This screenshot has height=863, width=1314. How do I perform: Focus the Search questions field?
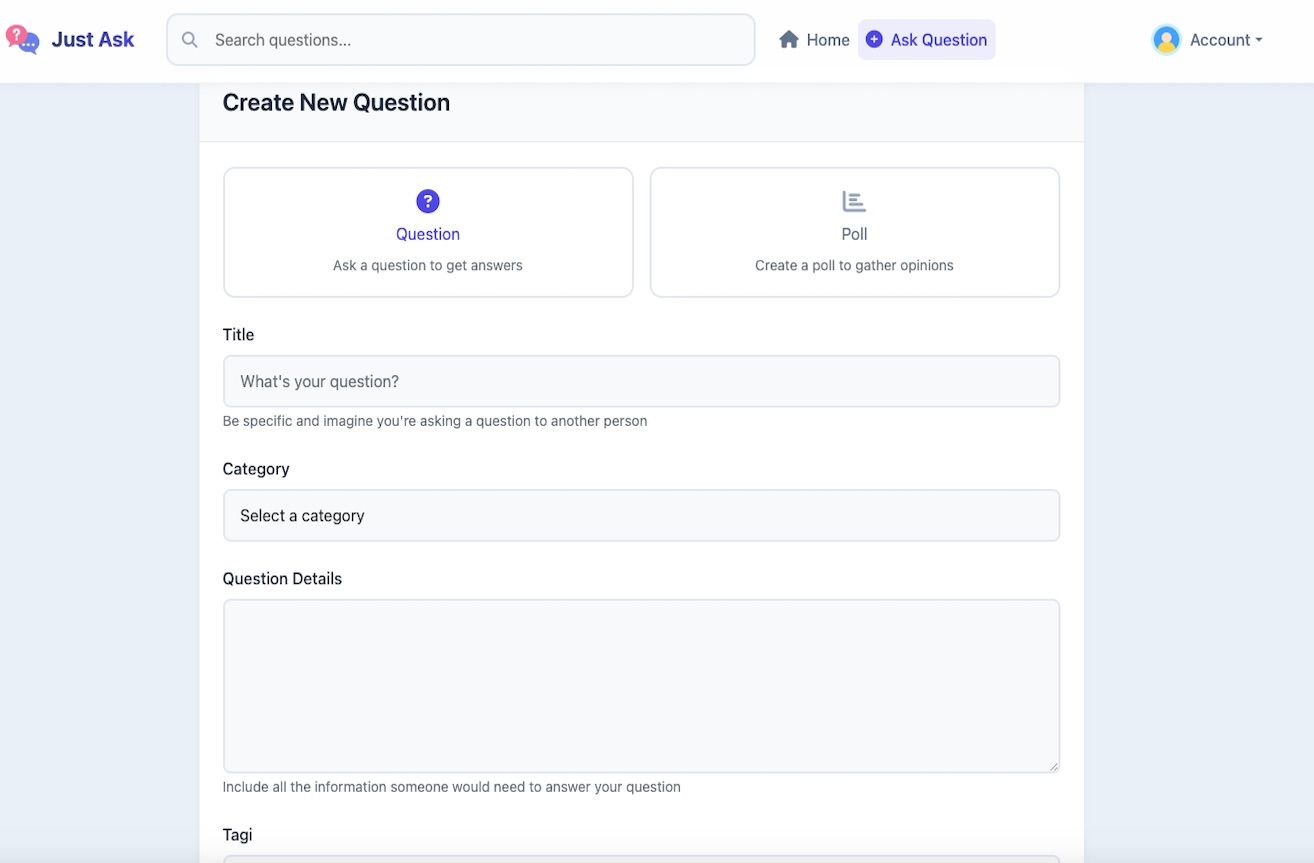pyautogui.click(x=480, y=40)
